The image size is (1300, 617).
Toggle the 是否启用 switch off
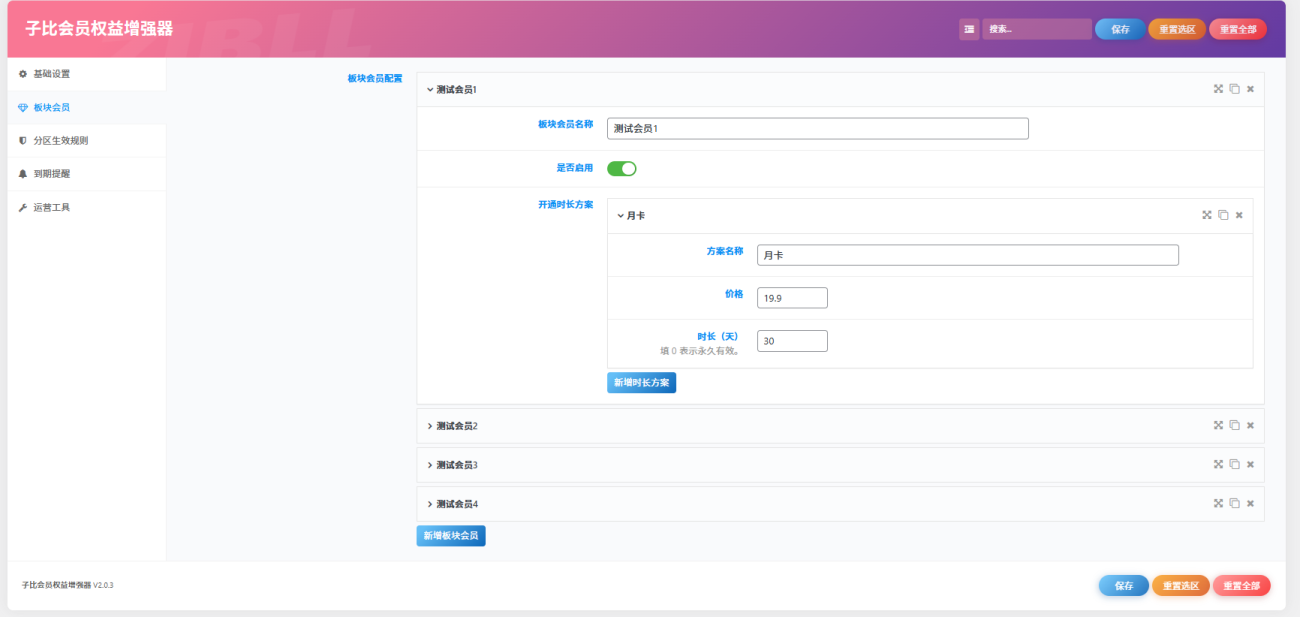pyautogui.click(x=621, y=168)
